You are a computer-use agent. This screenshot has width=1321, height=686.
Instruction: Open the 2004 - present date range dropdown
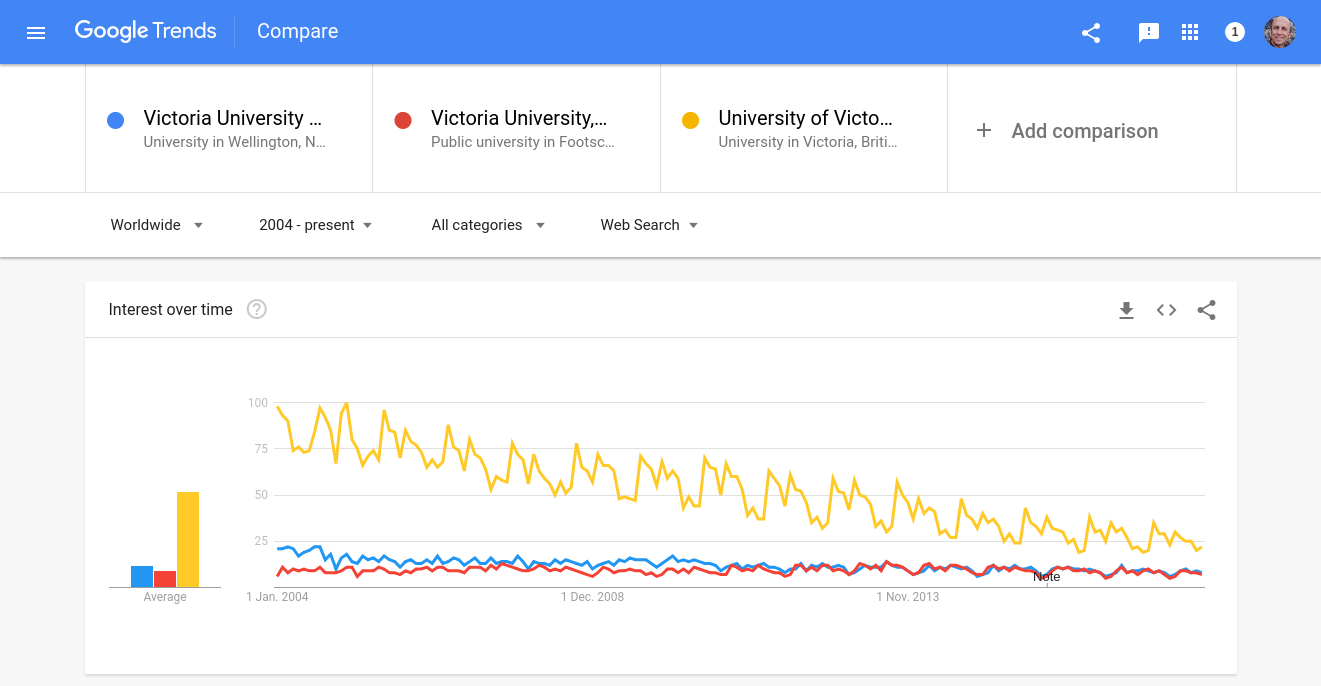pyautogui.click(x=315, y=225)
